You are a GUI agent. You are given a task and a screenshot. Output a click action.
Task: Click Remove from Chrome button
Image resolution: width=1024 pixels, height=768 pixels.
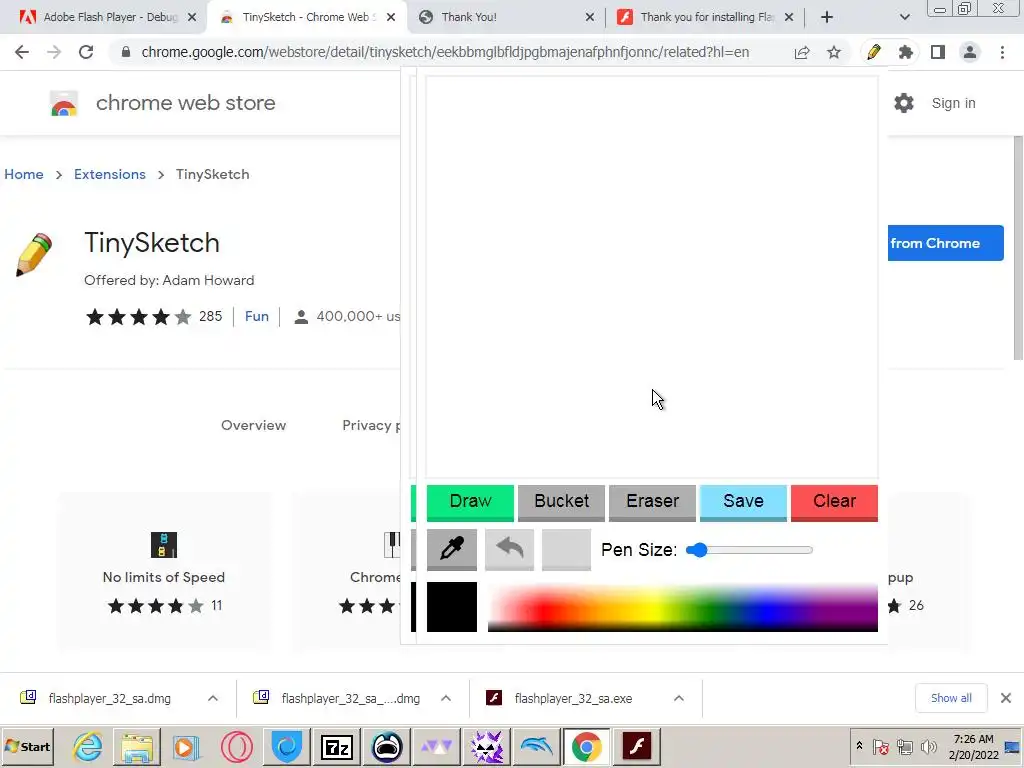pyautogui.click(x=946, y=243)
